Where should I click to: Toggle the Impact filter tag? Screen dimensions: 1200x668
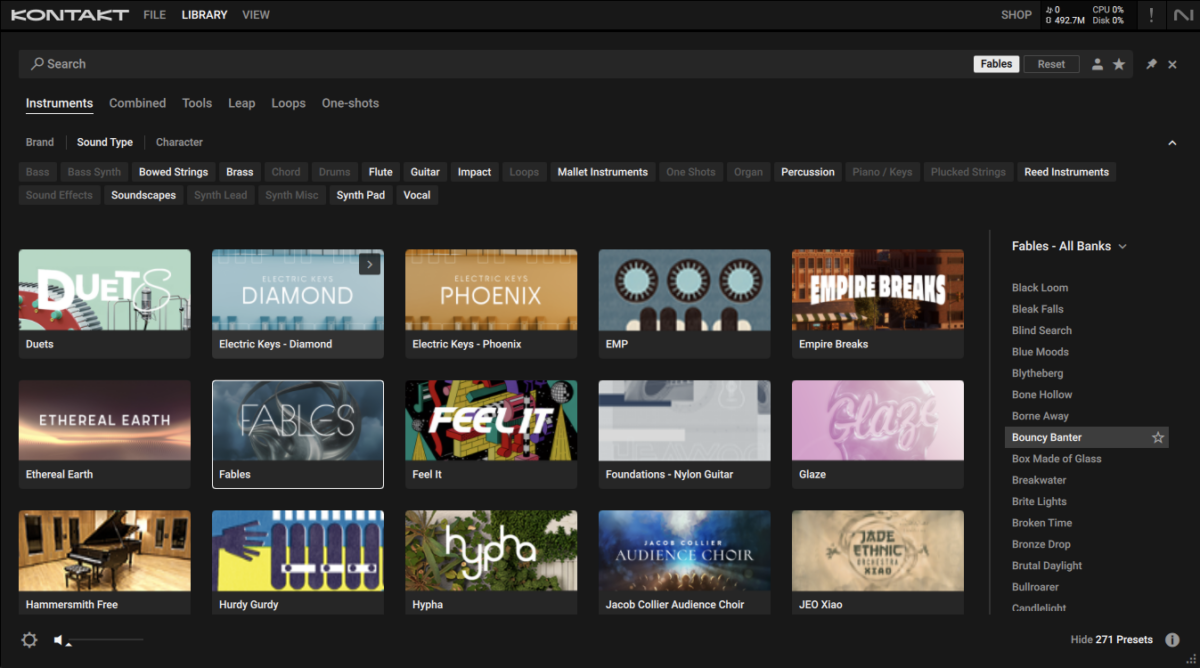point(475,172)
